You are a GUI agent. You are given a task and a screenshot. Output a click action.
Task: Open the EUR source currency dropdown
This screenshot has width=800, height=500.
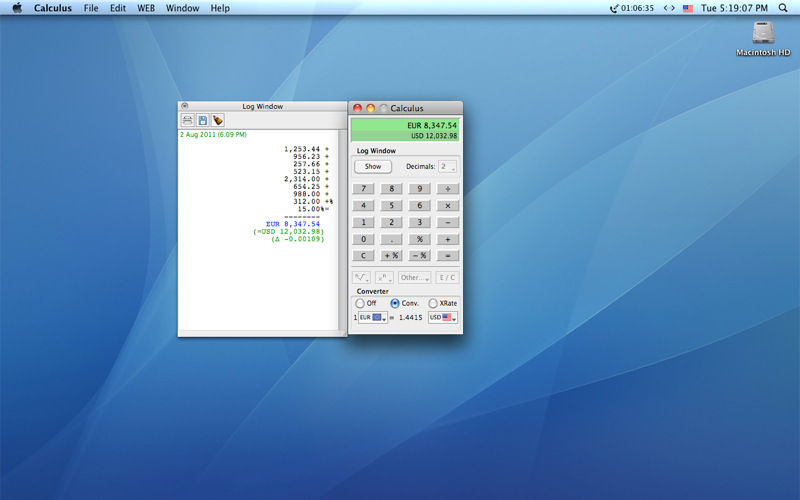point(373,317)
